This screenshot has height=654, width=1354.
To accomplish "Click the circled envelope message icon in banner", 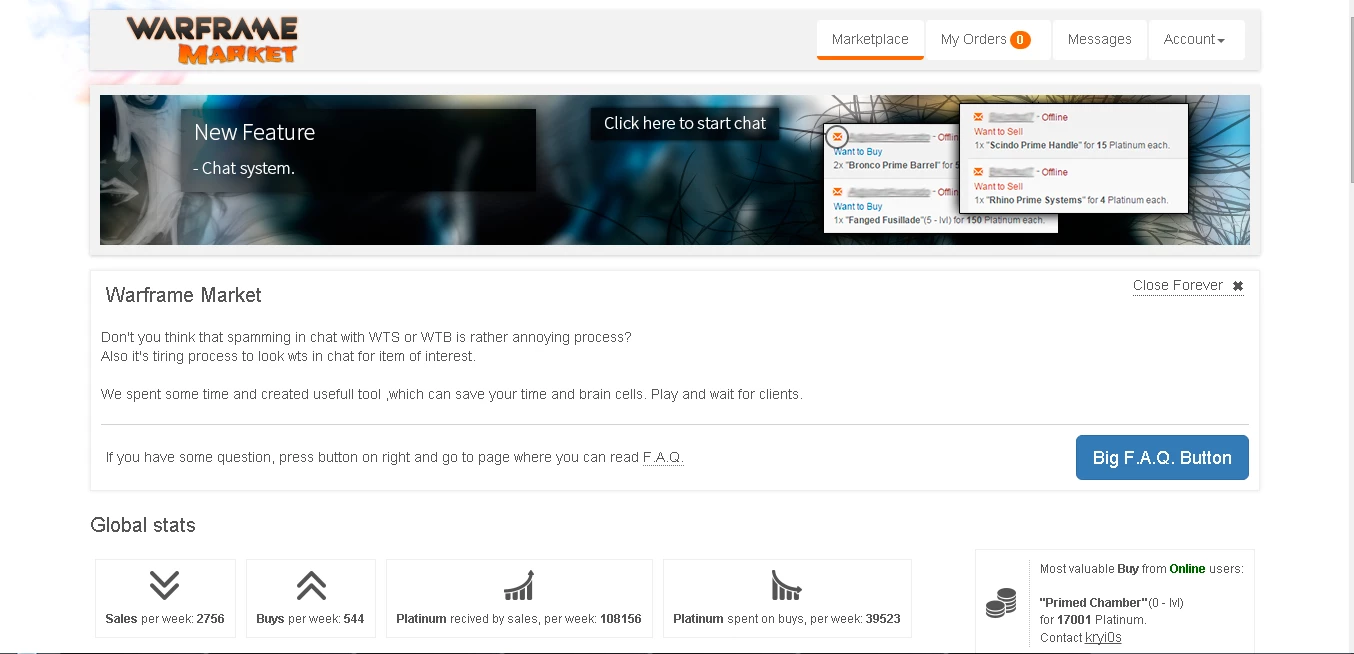I will 838,137.
